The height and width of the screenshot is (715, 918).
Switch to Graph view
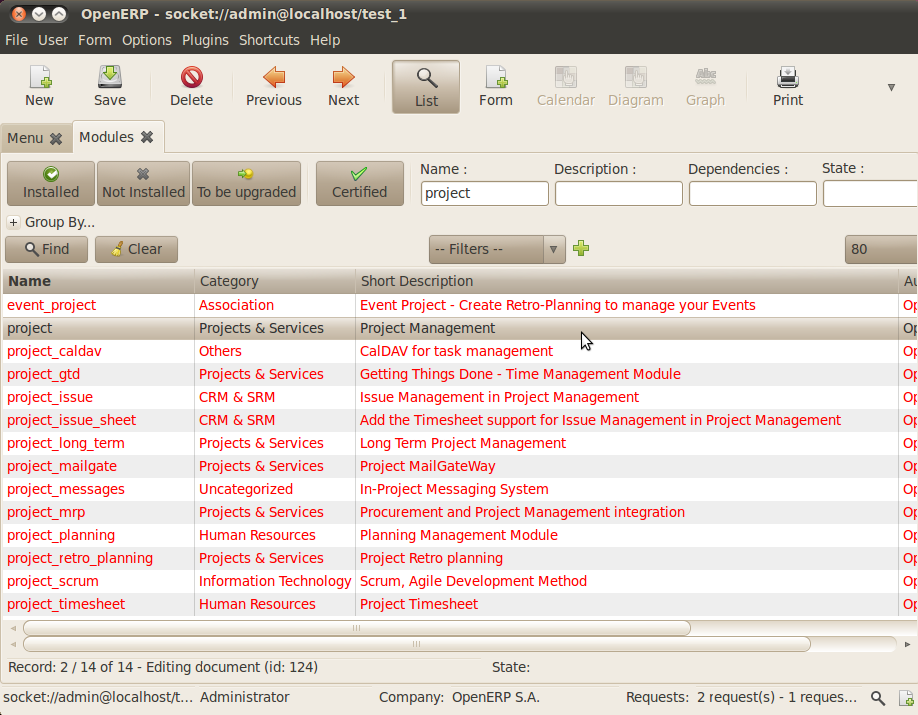(705, 86)
